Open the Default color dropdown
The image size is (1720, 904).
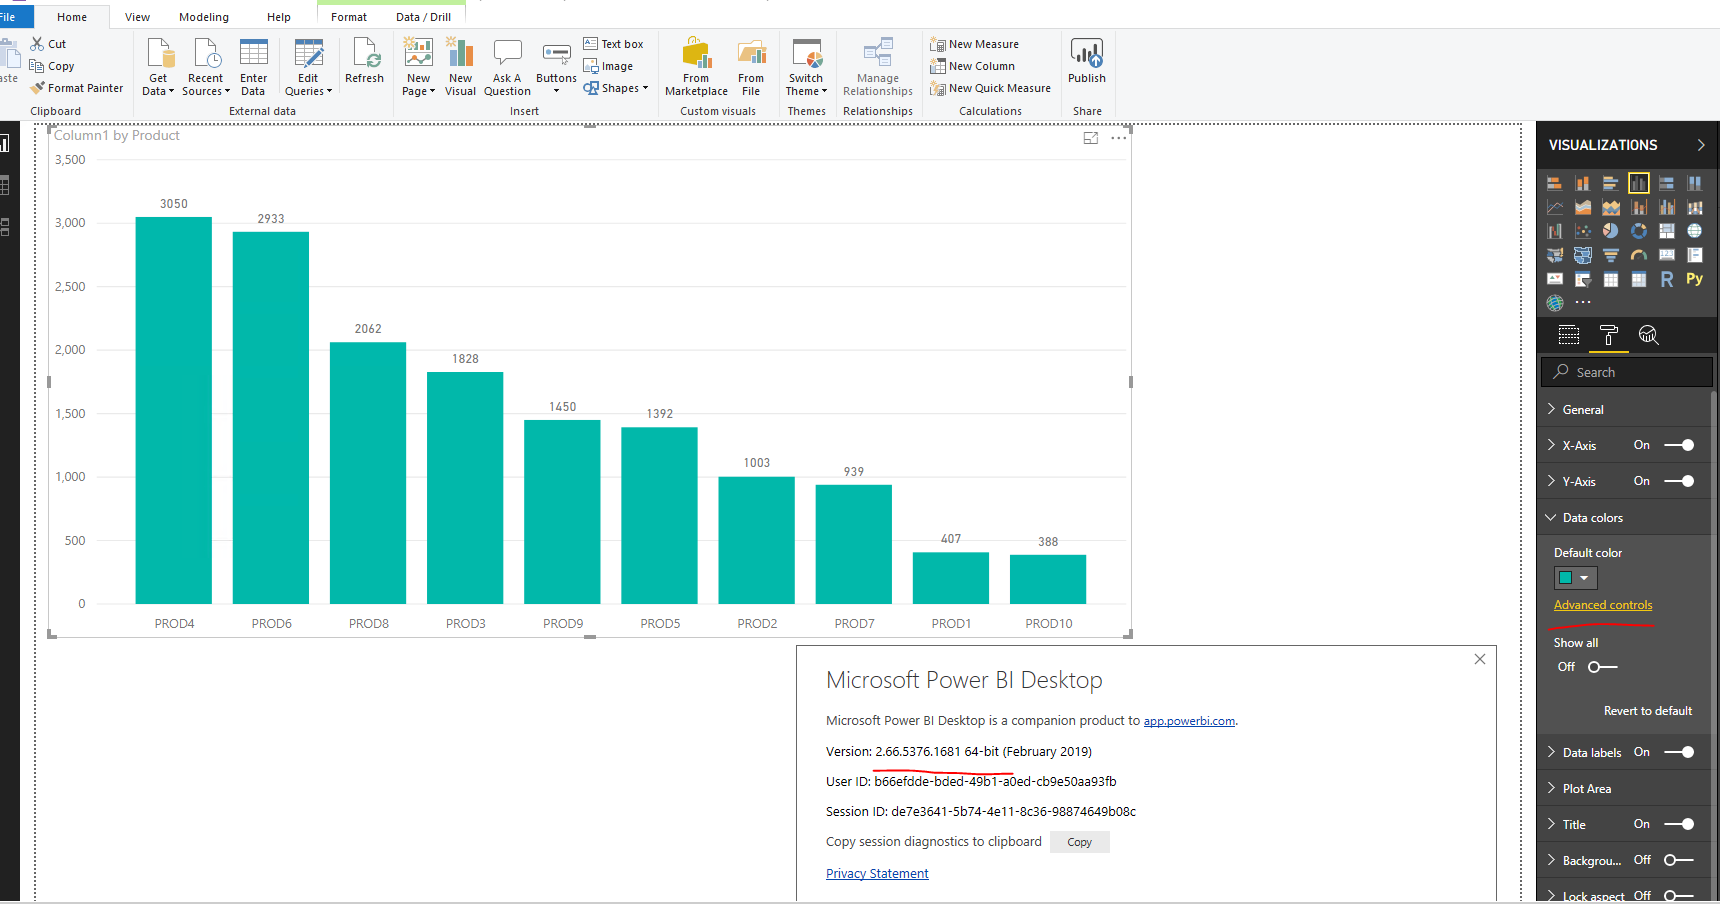pyautogui.click(x=1584, y=578)
